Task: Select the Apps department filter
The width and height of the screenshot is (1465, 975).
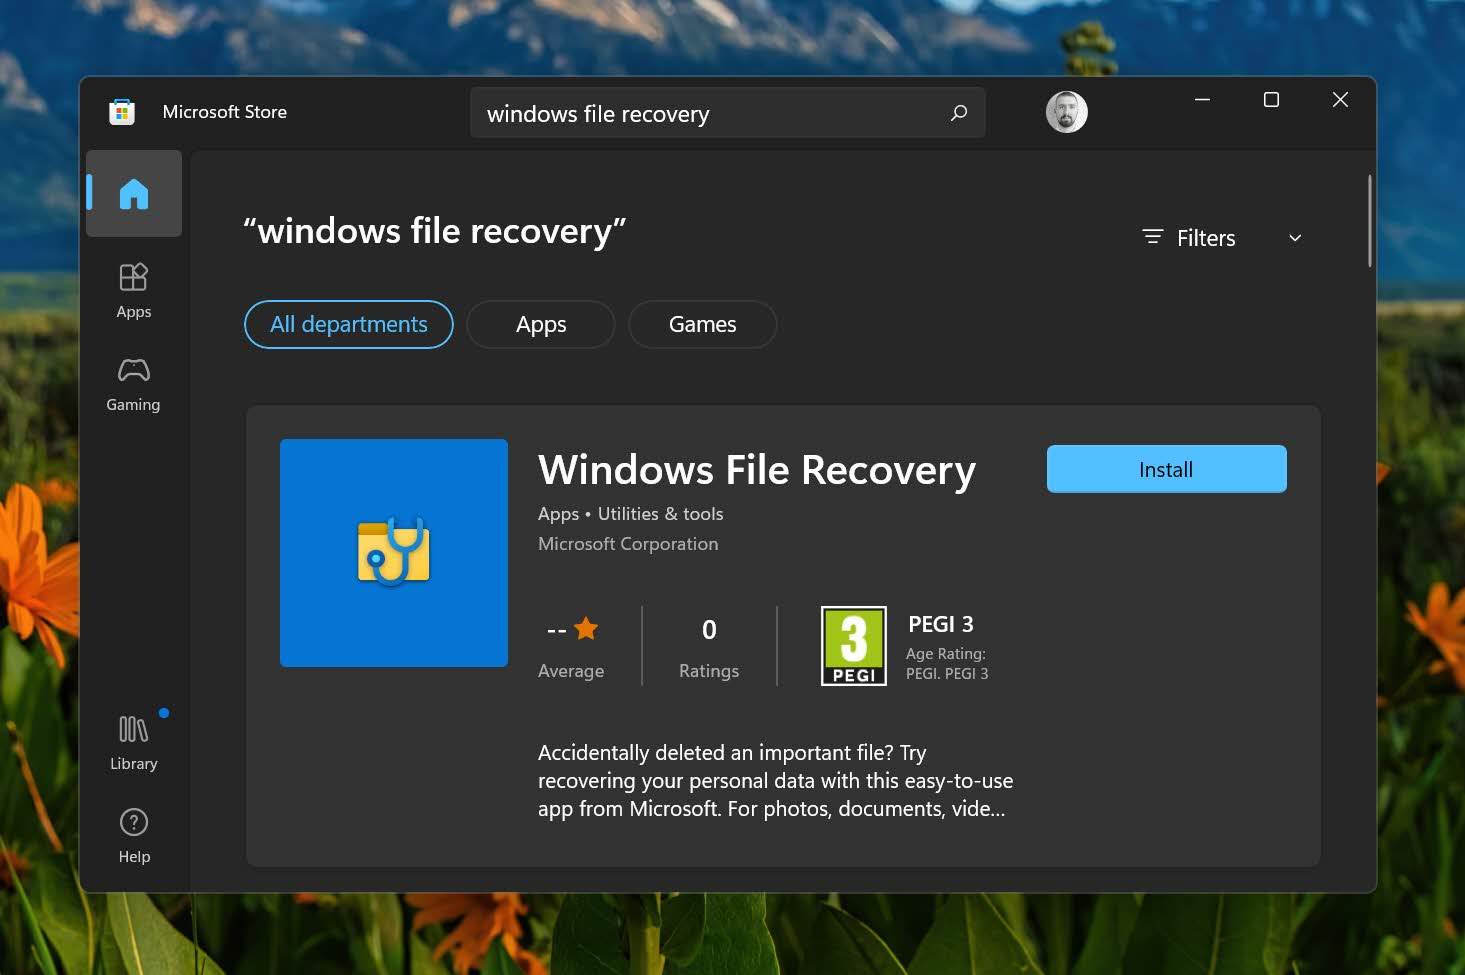Action: click(x=541, y=325)
